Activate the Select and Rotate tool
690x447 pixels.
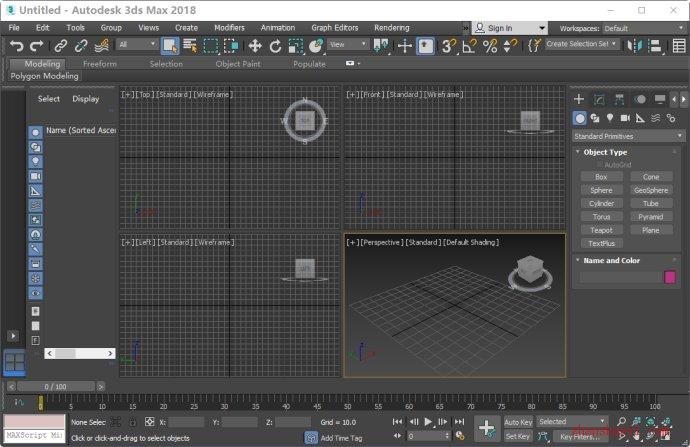(x=275, y=46)
